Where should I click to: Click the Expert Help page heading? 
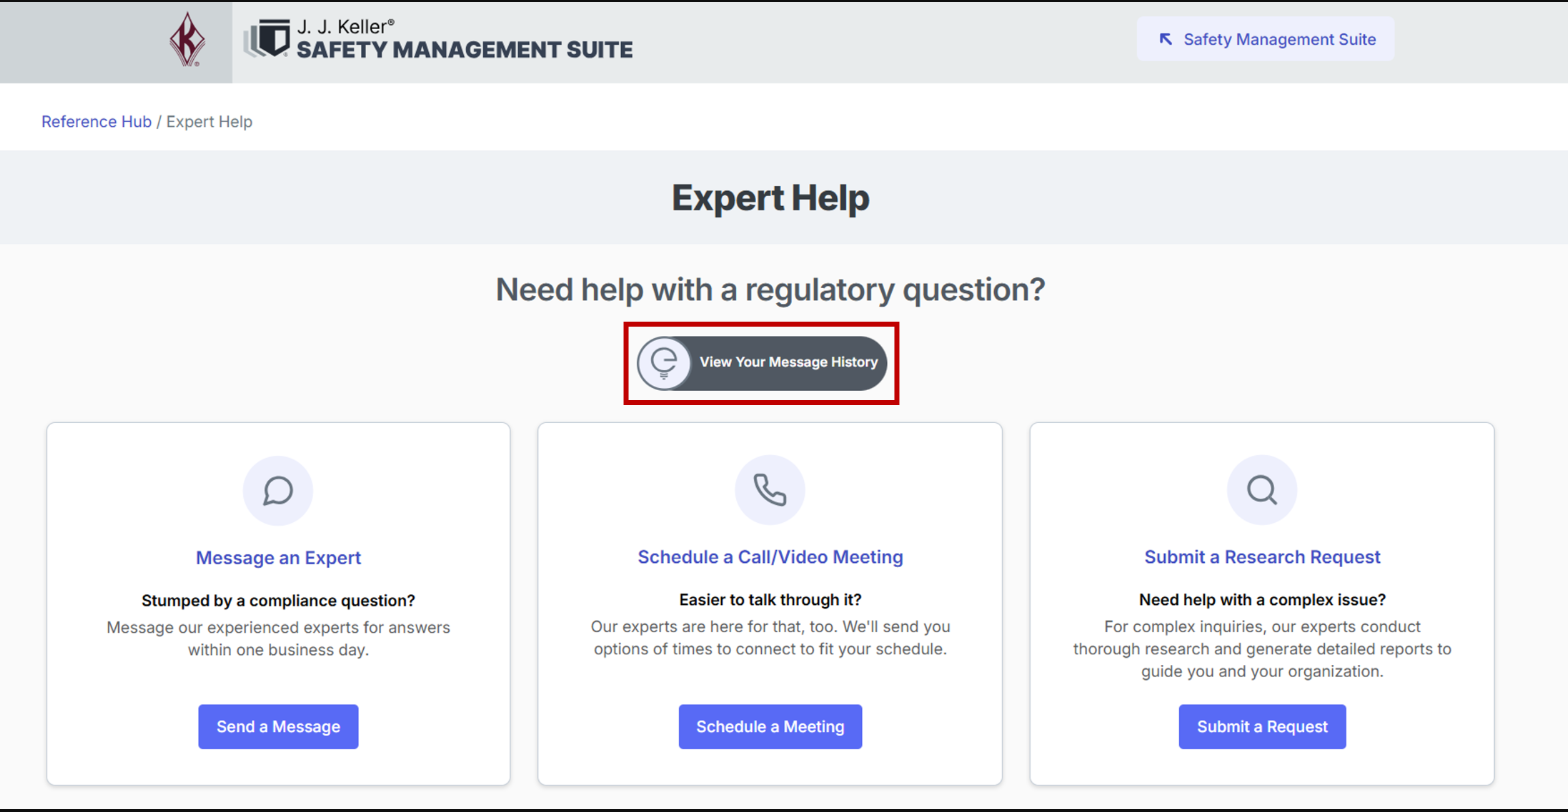click(770, 198)
